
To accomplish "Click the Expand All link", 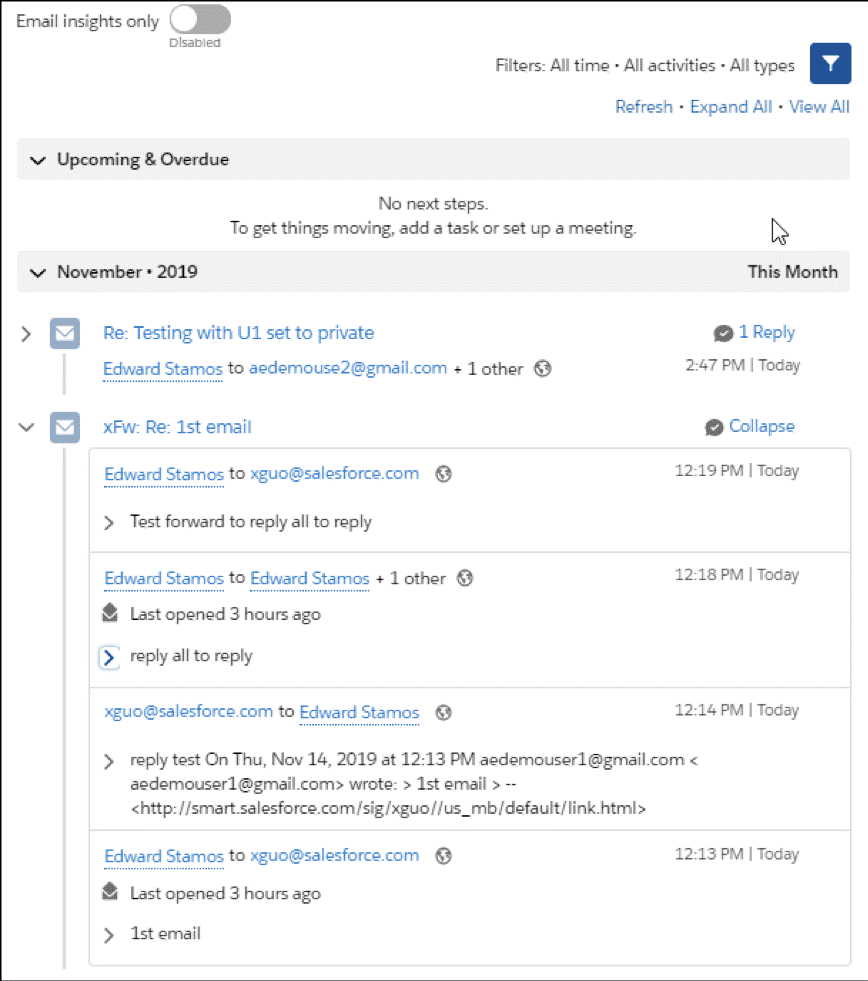I will (731, 107).
